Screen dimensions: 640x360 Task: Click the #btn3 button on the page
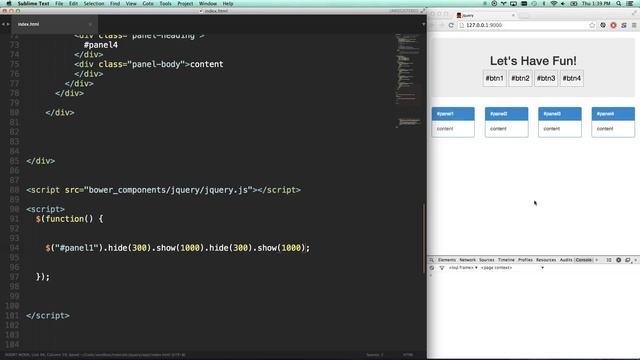pos(546,78)
